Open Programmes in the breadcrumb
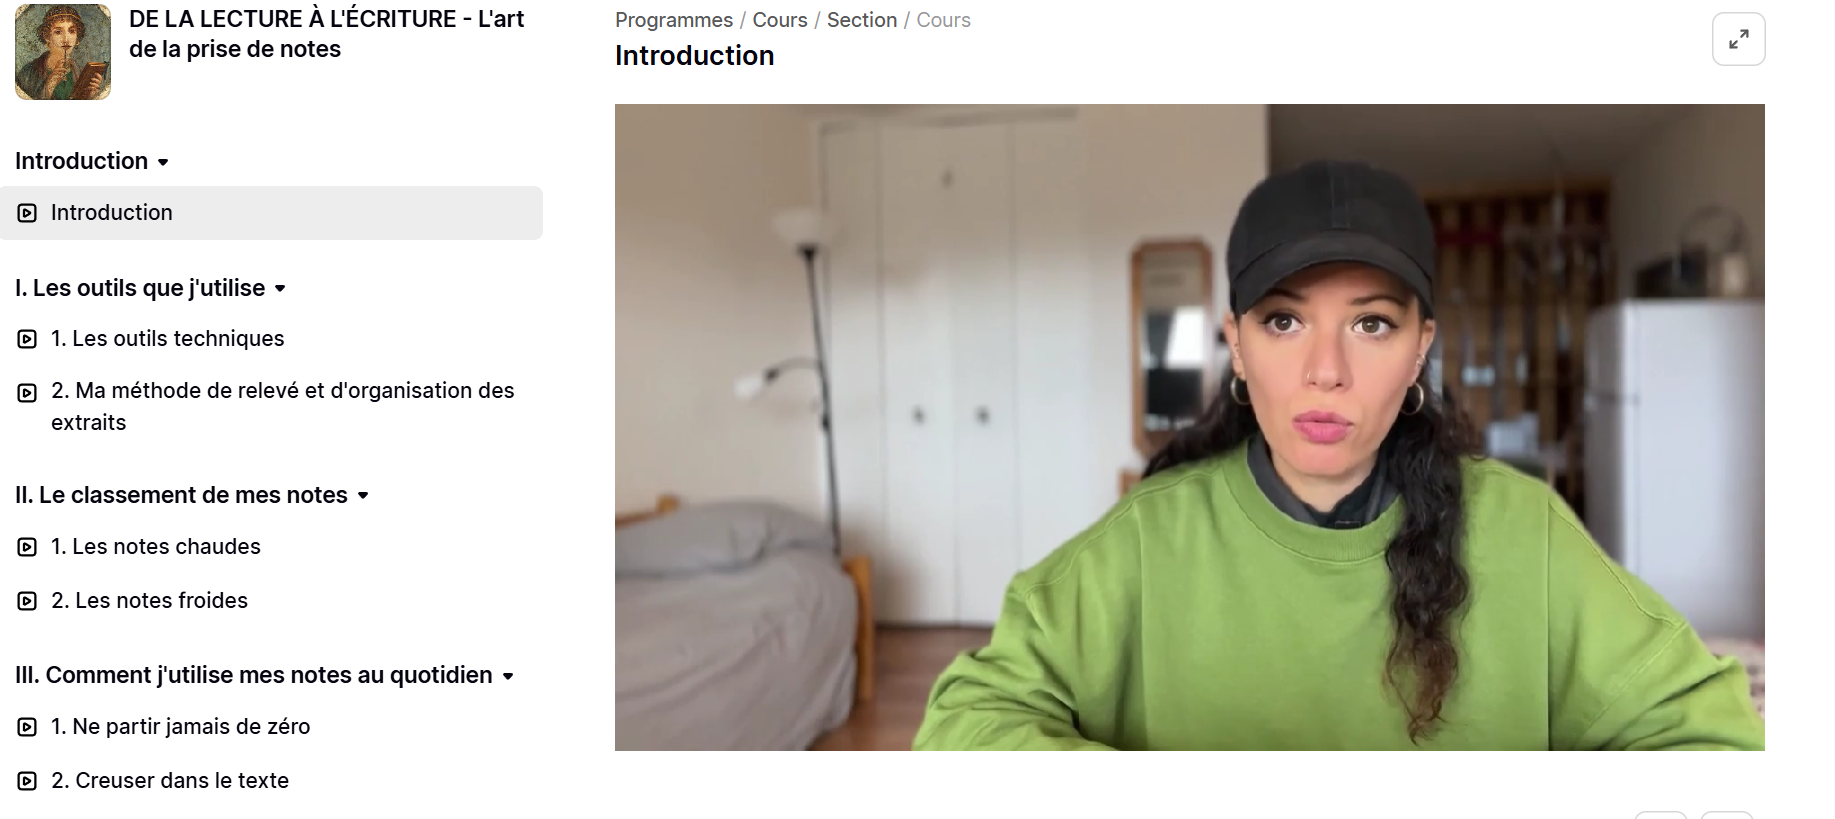Image resolution: width=1835 pixels, height=819 pixels. (x=674, y=20)
